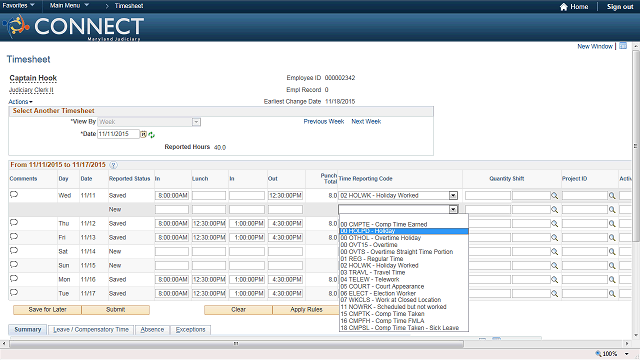Open the Exceptions tab

click(x=191, y=329)
